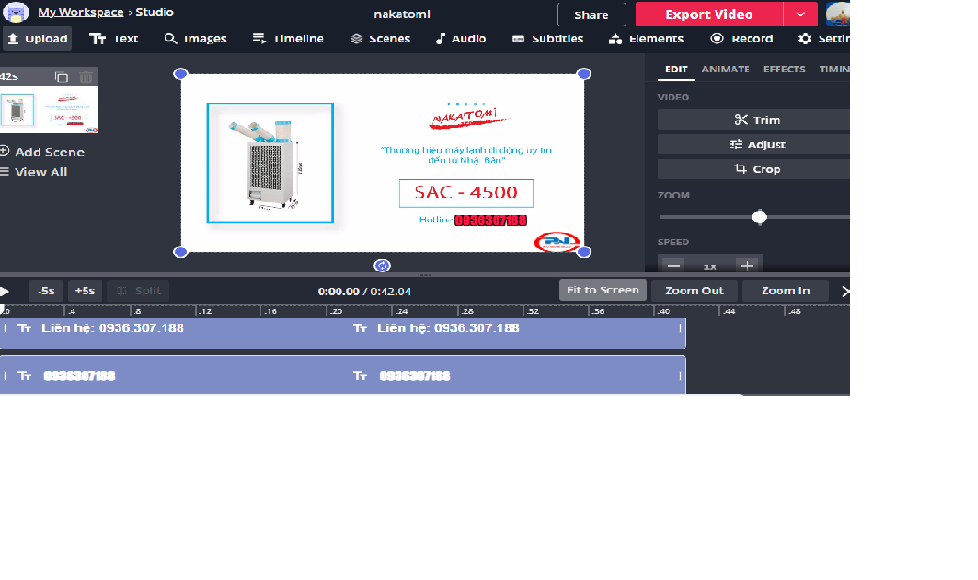Click Export Video button
978x580 pixels.
pyautogui.click(x=709, y=14)
